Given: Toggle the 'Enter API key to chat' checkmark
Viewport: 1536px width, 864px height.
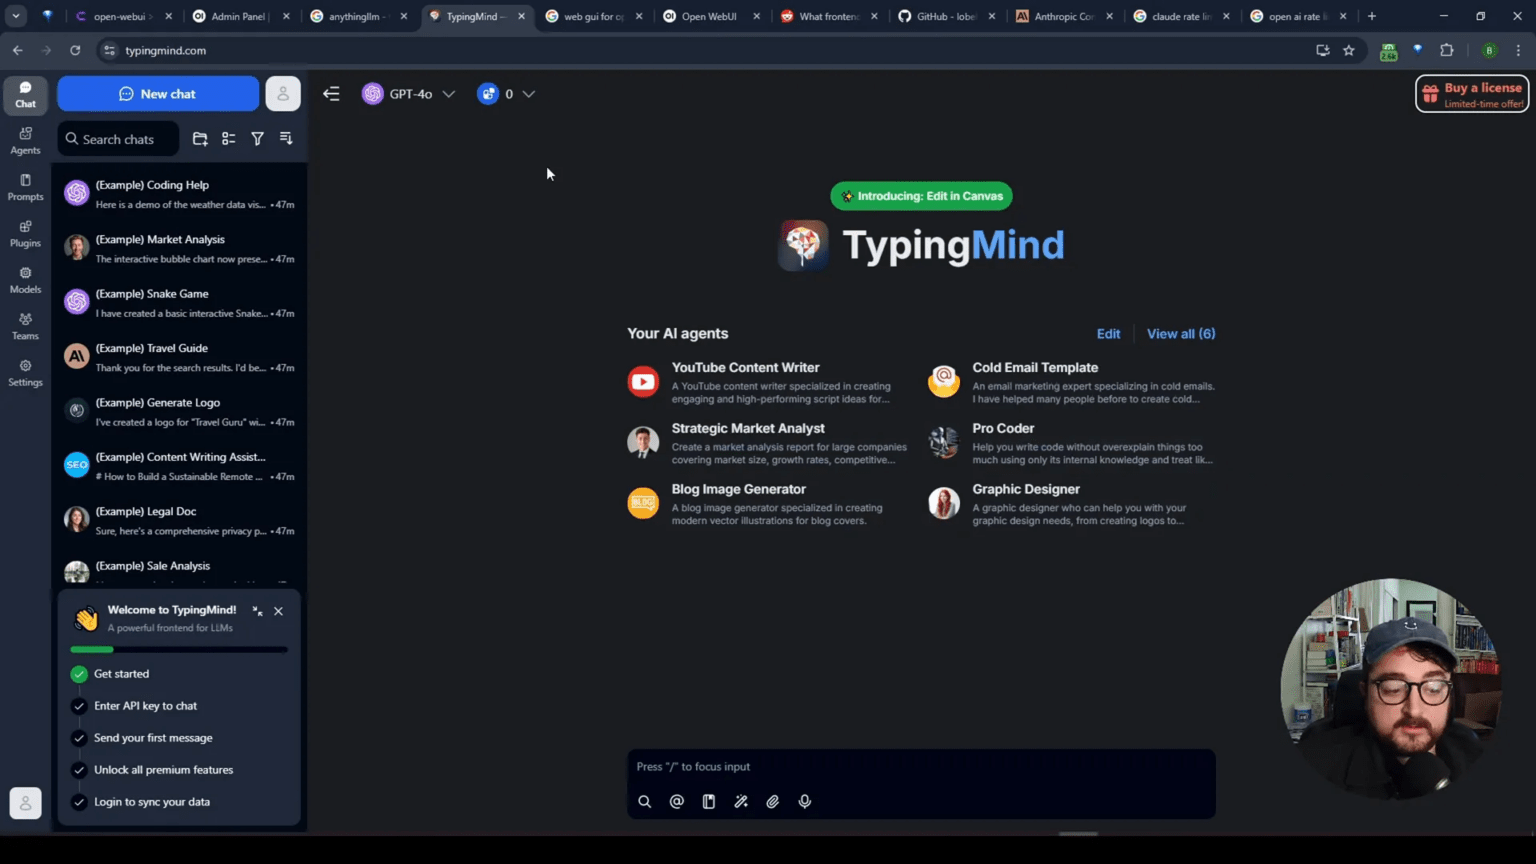Looking at the screenshot, I should (79, 706).
